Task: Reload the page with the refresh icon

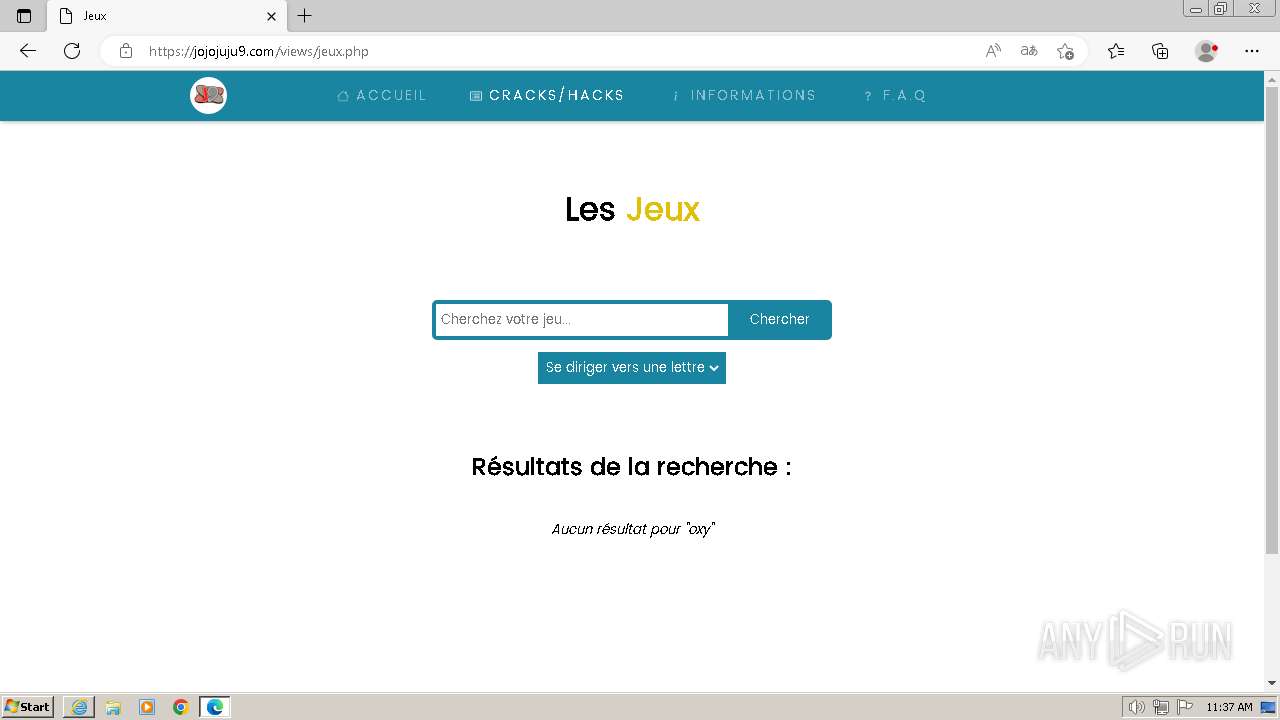Action: (x=72, y=51)
